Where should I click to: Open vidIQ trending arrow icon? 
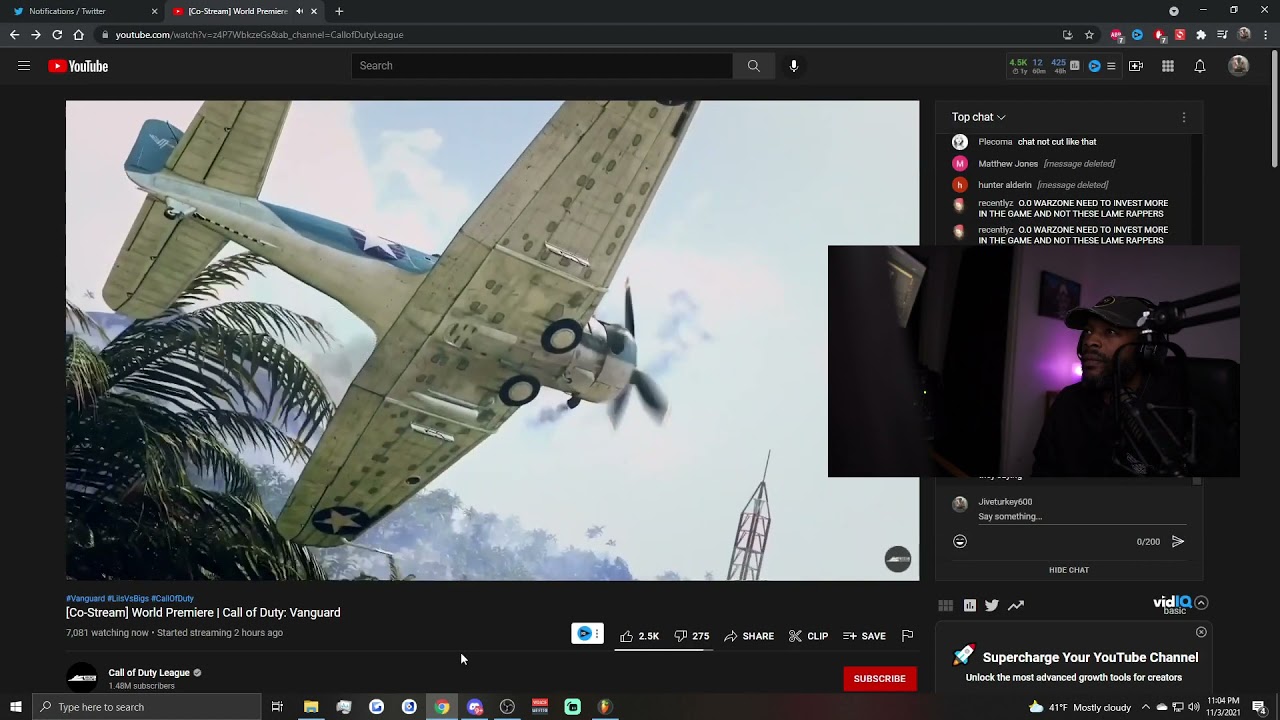click(x=1016, y=605)
